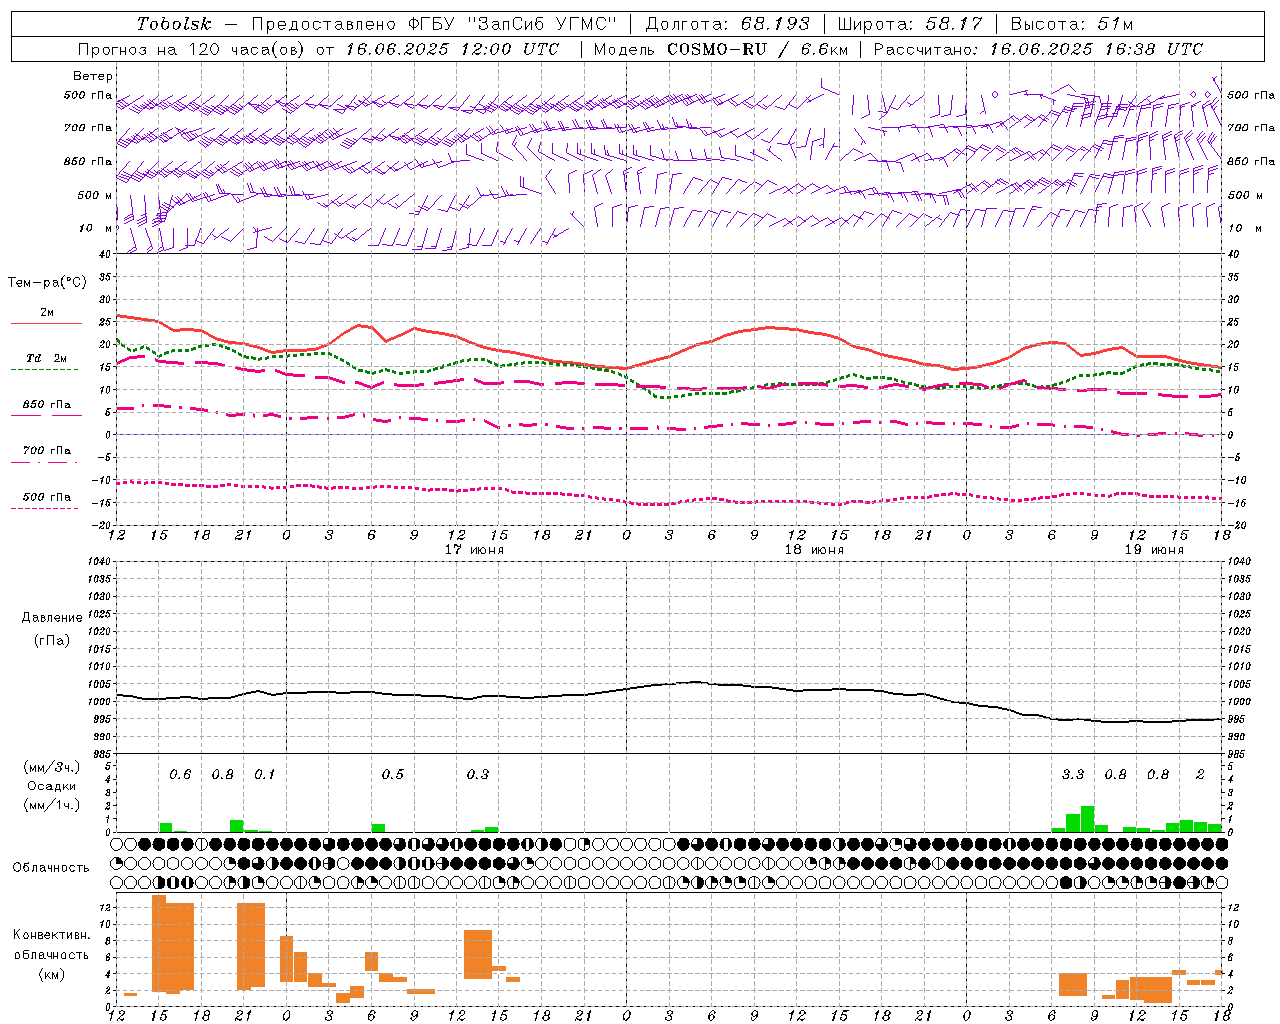Click the '17 июня' date label

(x=474, y=550)
